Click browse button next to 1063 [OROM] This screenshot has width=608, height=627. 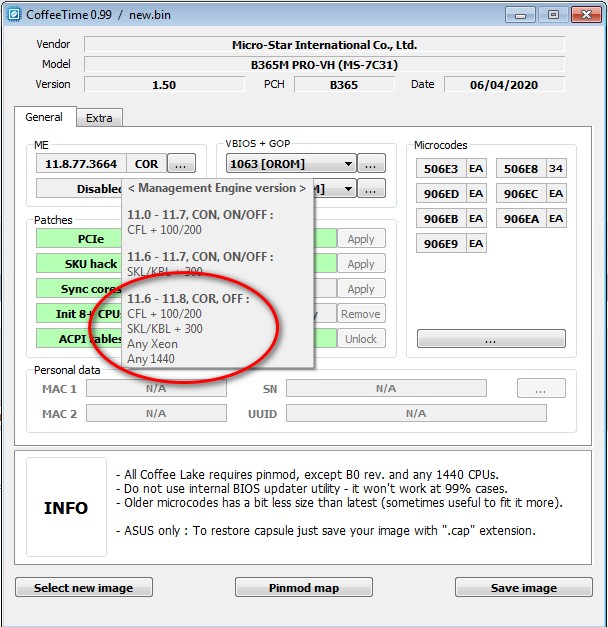(371, 164)
